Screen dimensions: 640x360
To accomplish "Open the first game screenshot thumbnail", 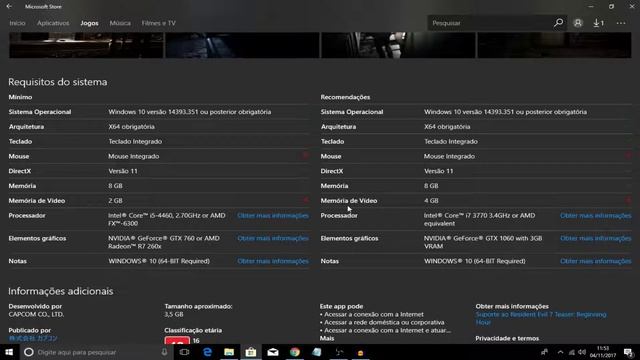I will [x=86, y=45].
